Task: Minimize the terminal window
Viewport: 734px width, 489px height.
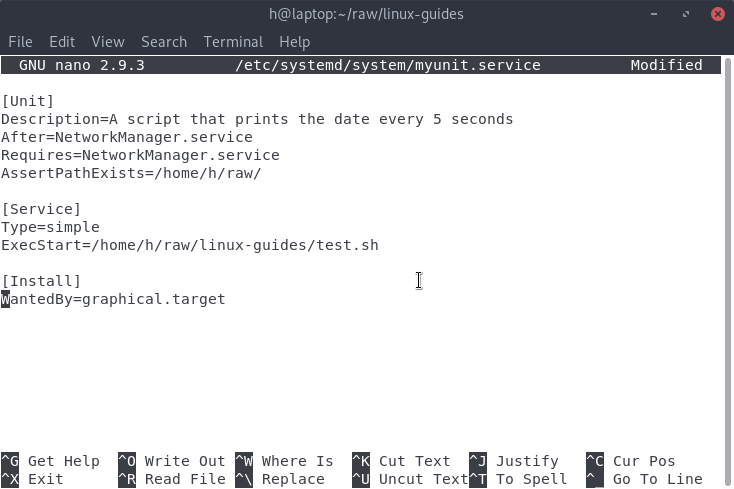Action: pos(654,14)
